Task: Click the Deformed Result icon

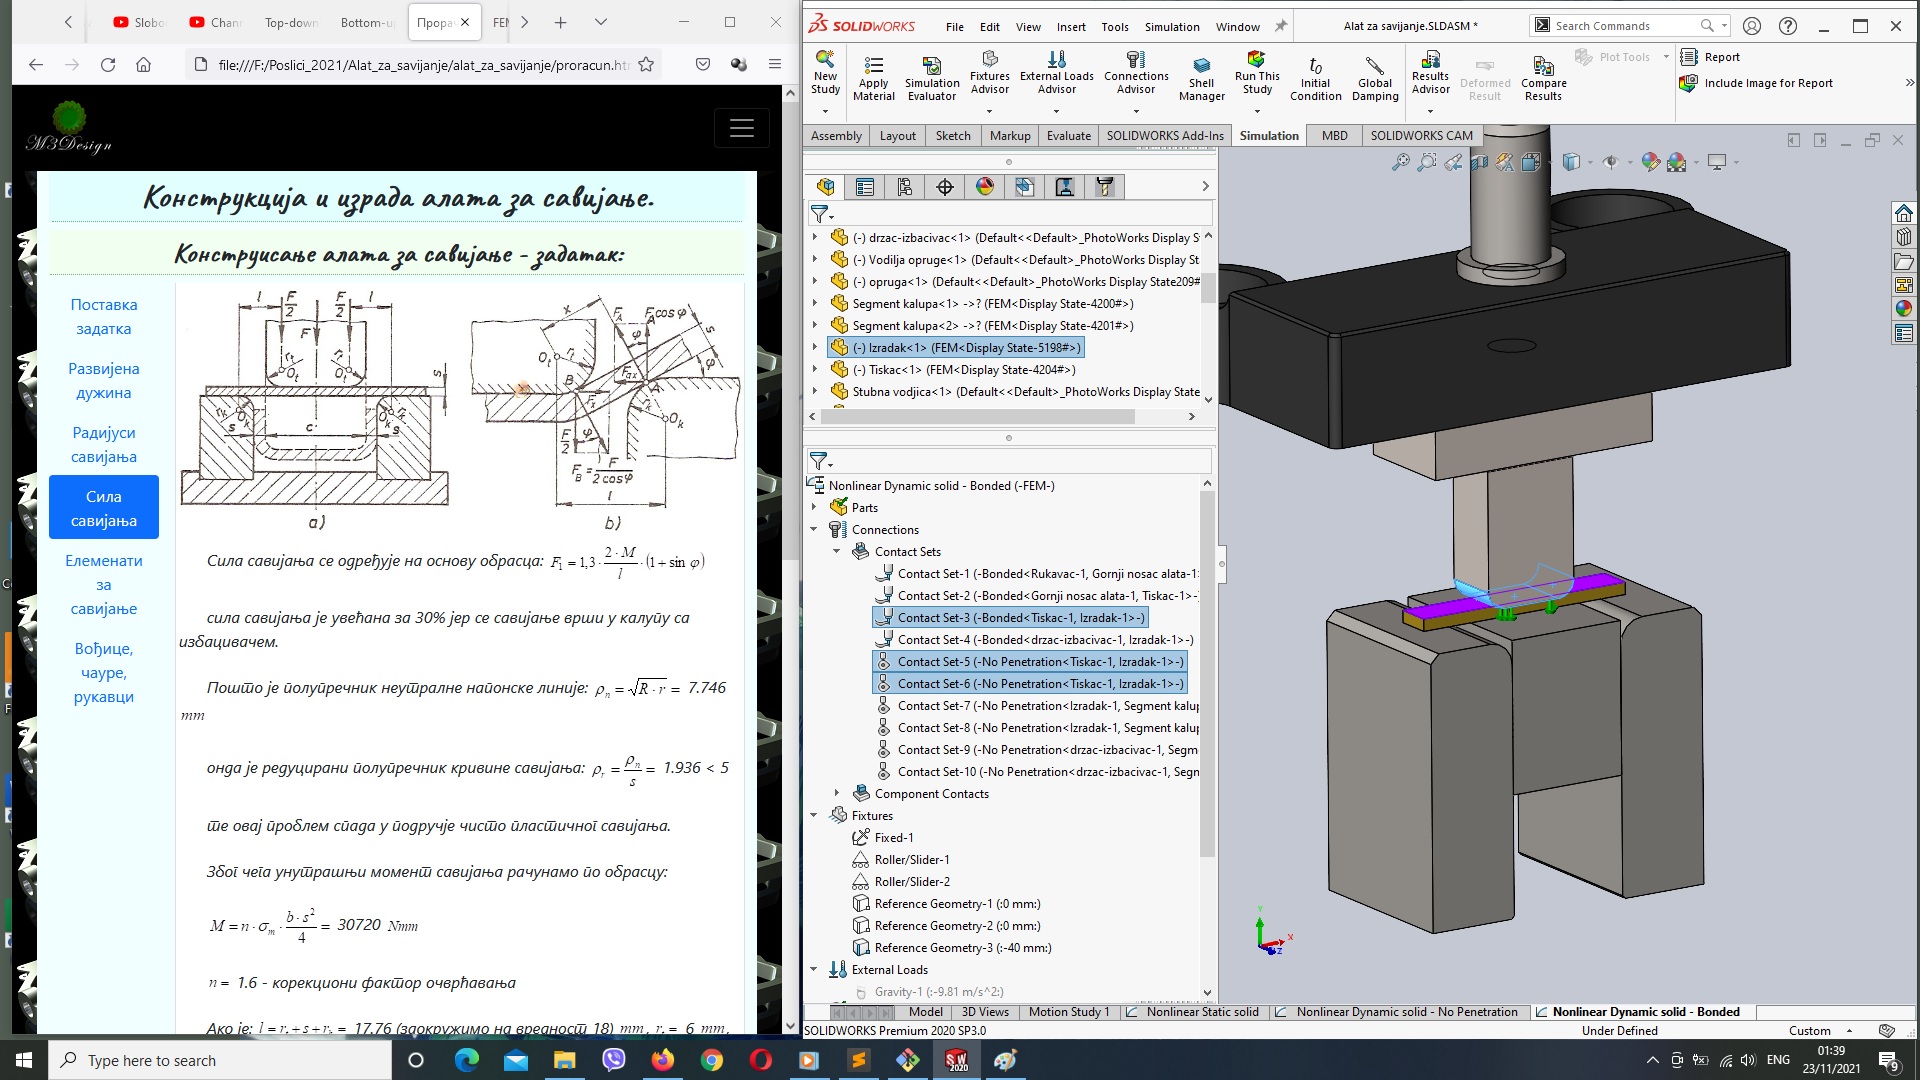Action: (x=1485, y=66)
